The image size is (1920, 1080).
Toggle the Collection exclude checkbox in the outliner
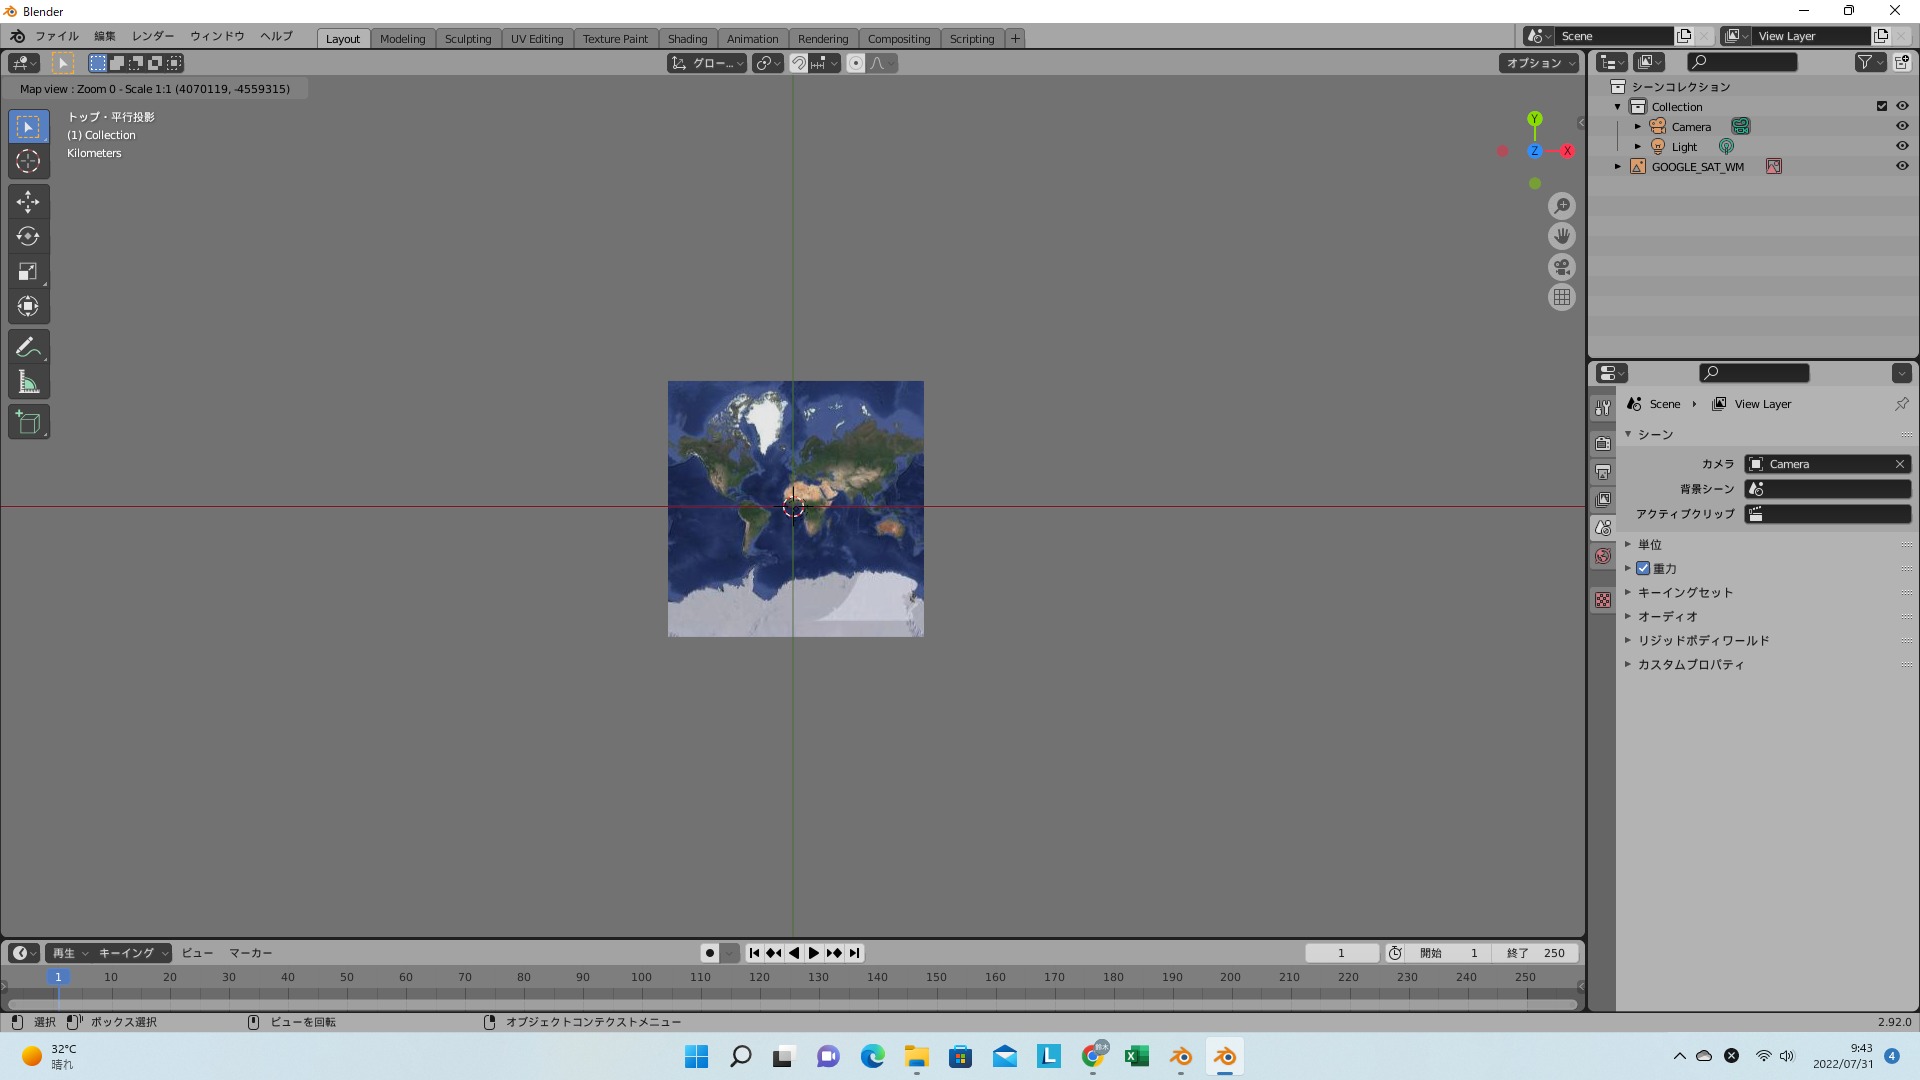[1881, 106]
